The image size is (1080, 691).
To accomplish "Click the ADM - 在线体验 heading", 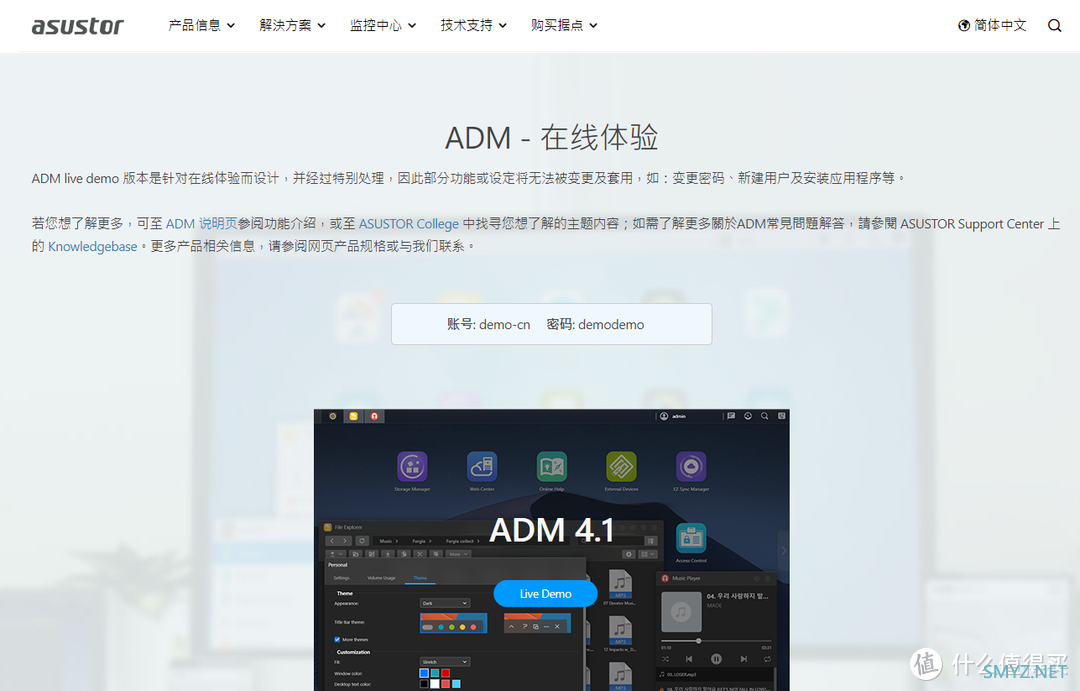I will click(x=552, y=138).
